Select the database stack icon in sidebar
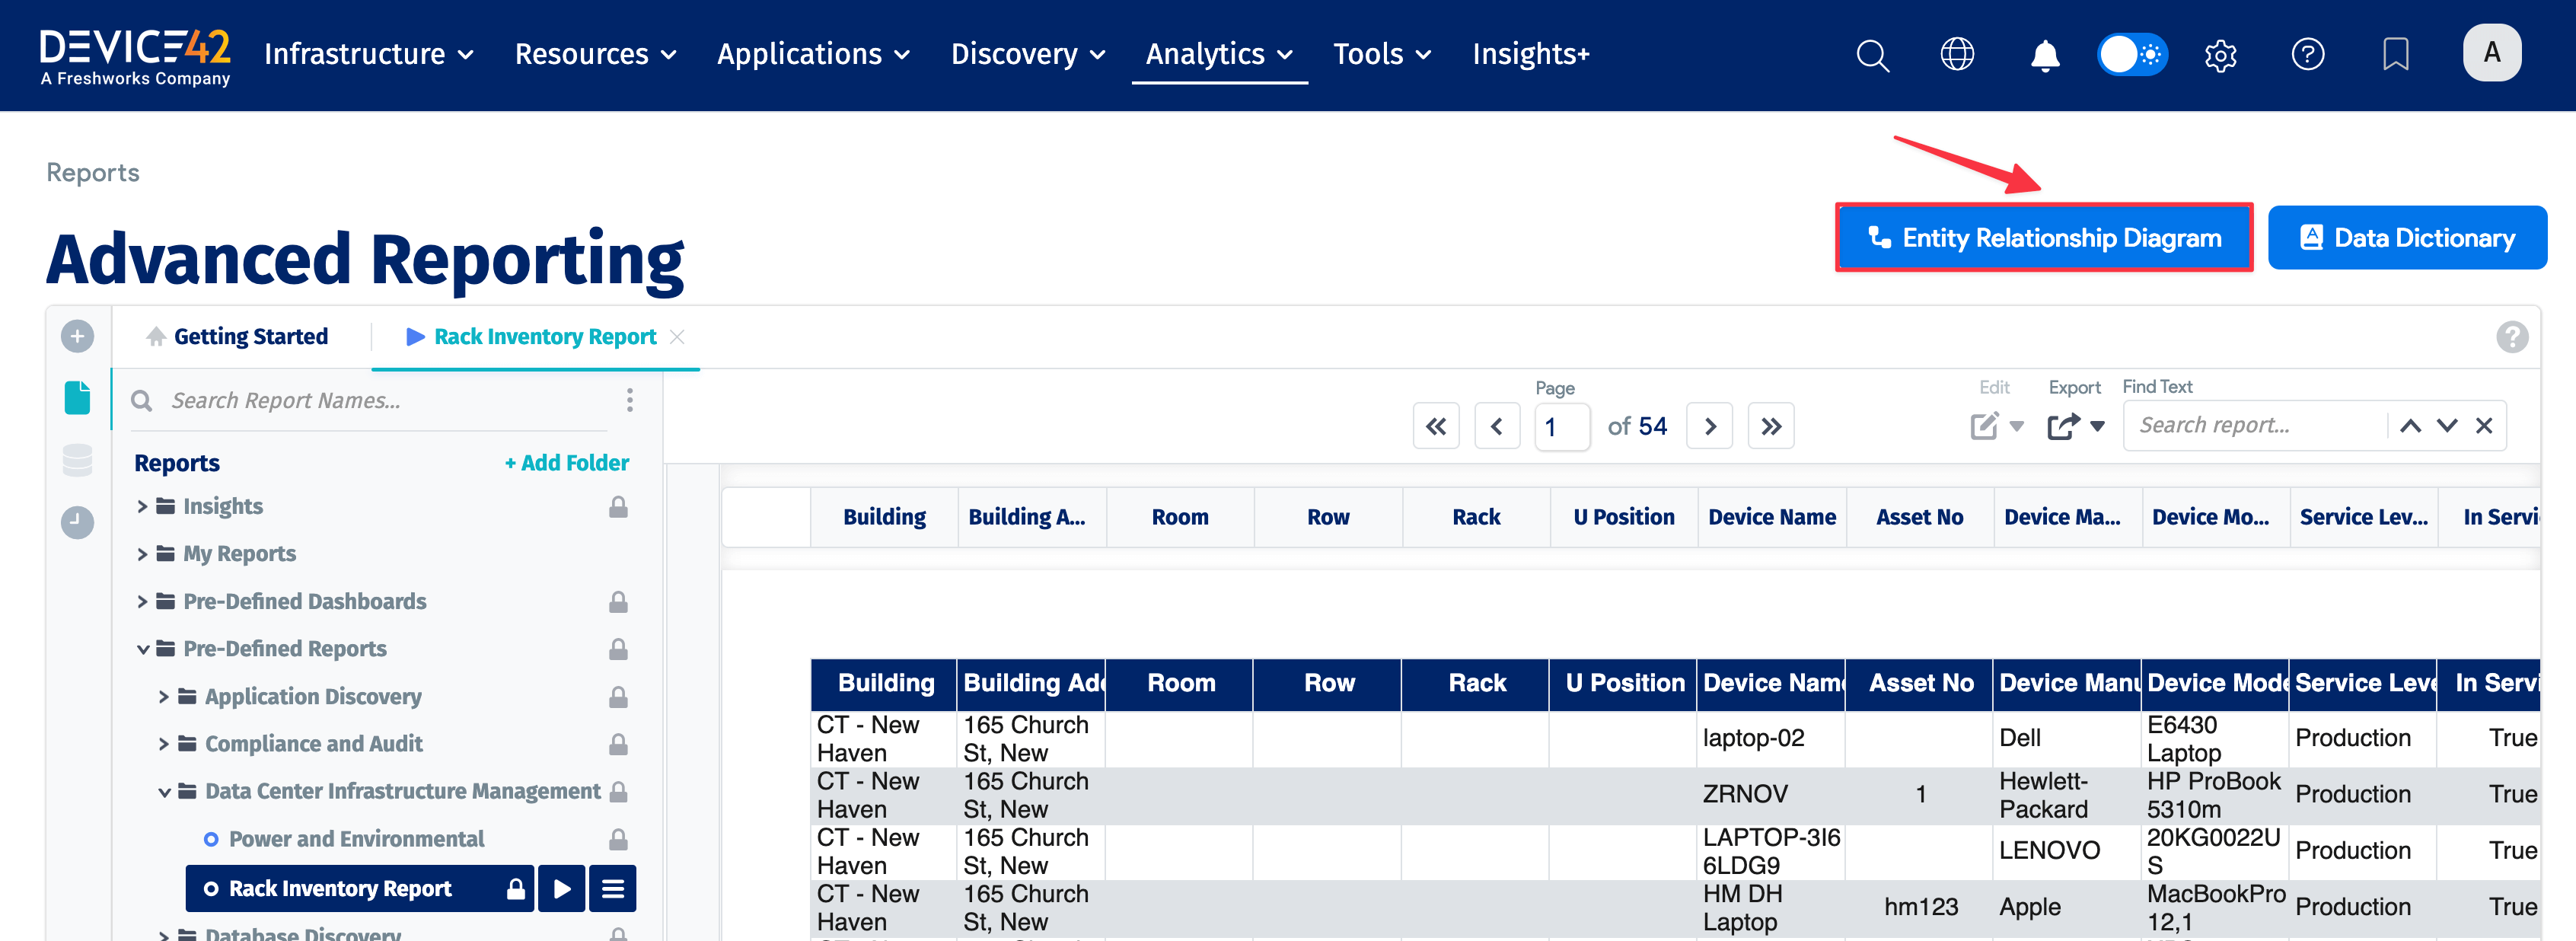The width and height of the screenshot is (2576, 941). (77, 460)
